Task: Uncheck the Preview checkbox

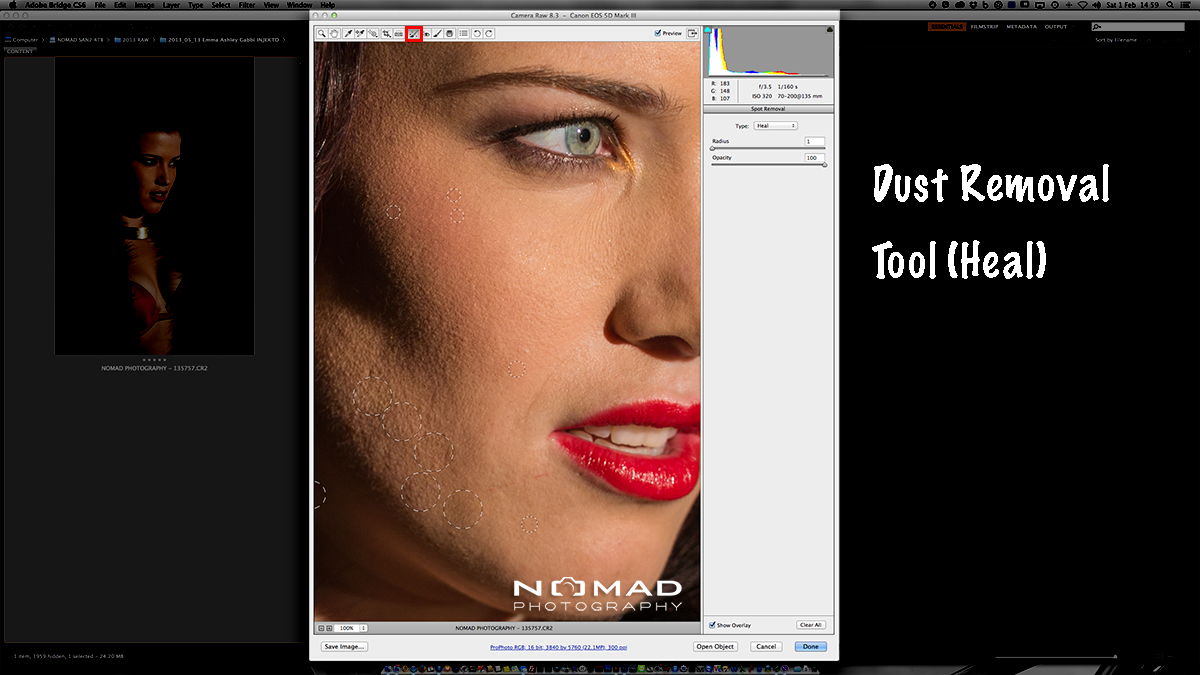Action: 658,33
